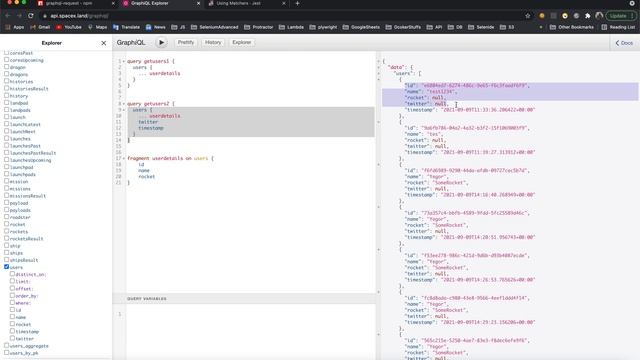Open the Docs panel

624,43
